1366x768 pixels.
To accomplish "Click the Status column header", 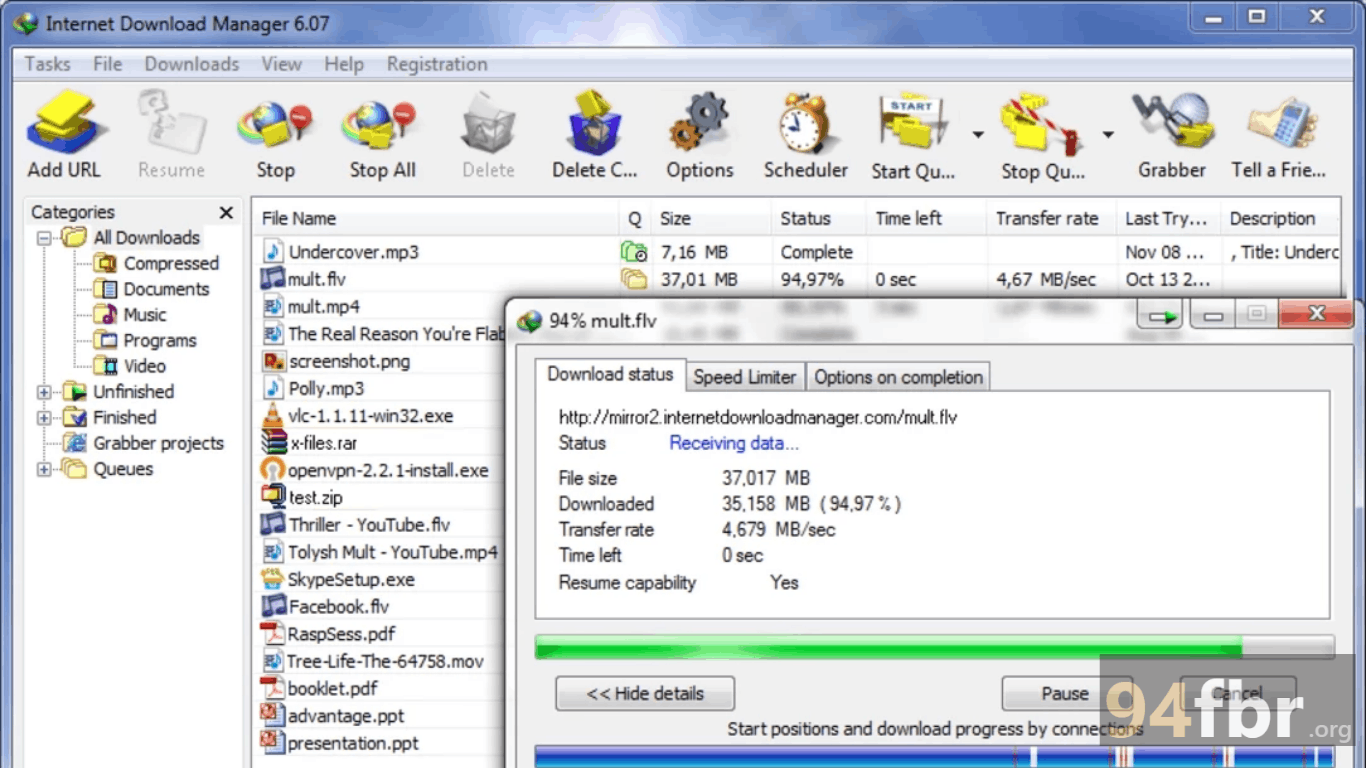I will [819, 218].
